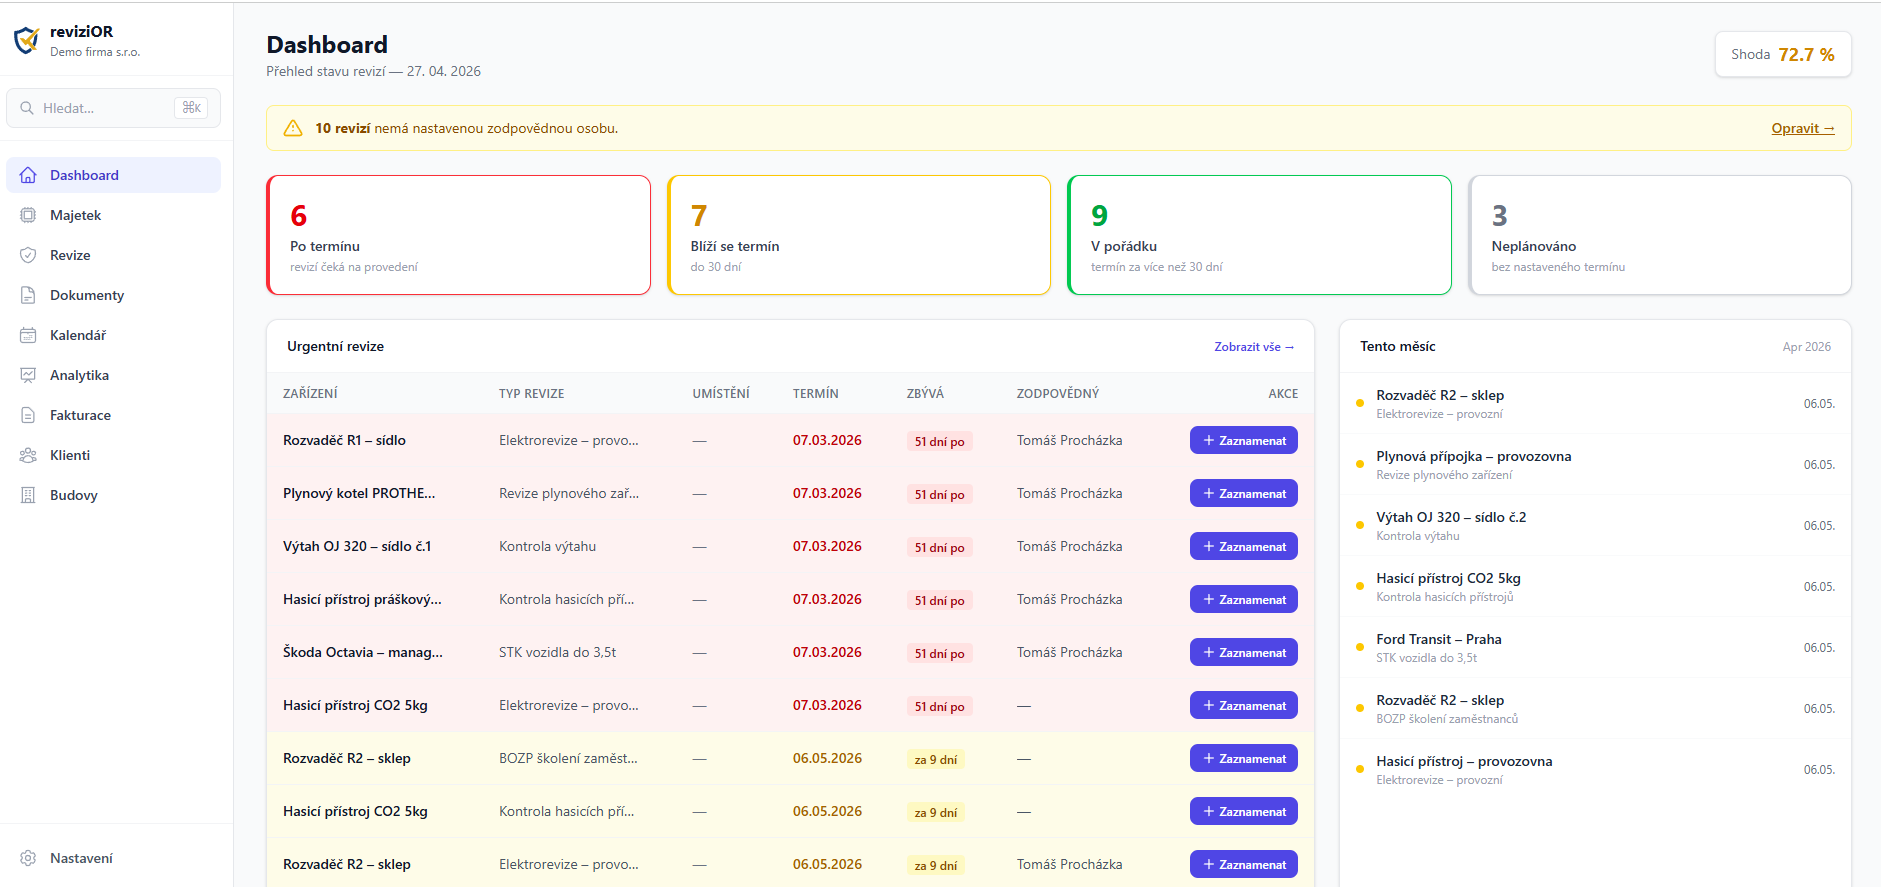
Task: Click the Dokumenty file icon in sidebar
Action: point(28,295)
